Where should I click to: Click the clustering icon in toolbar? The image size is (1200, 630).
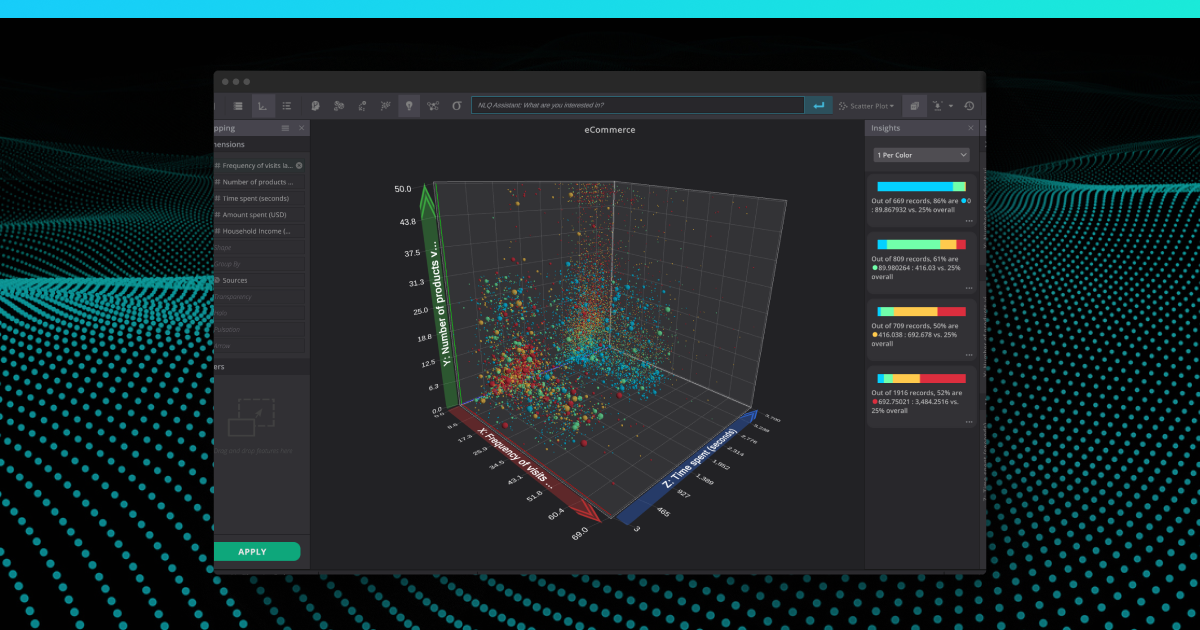click(x=339, y=105)
